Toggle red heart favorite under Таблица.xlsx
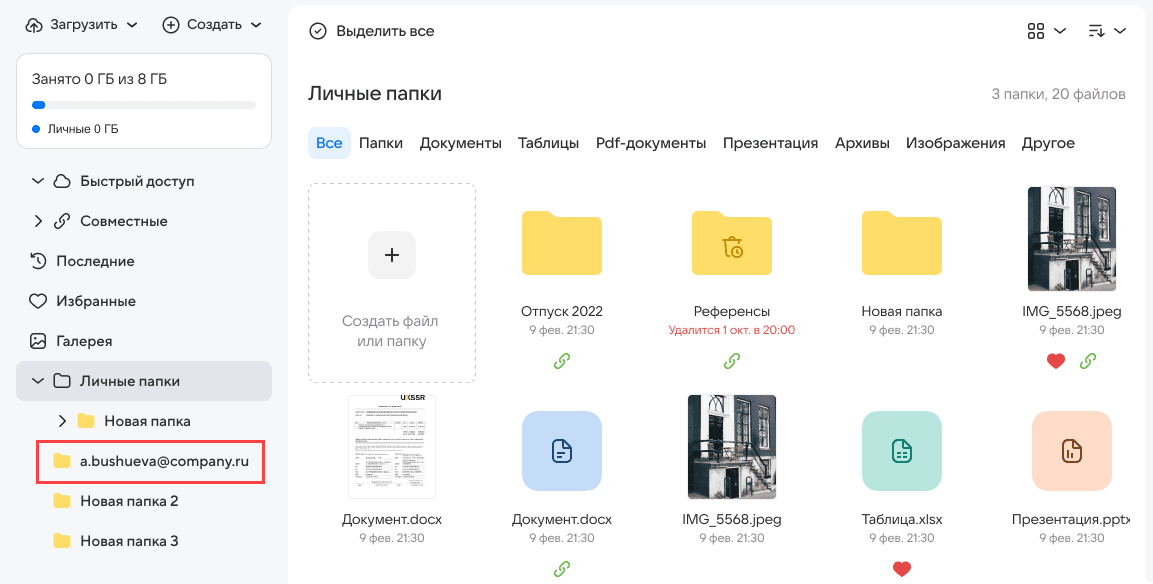Image resolution: width=1153 pixels, height=584 pixels. click(902, 569)
